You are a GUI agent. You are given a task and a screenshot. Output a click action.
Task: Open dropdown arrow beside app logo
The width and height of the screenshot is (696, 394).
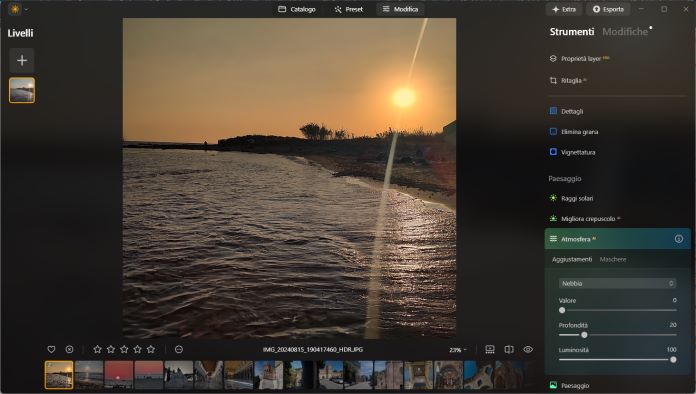coord(26,9)
